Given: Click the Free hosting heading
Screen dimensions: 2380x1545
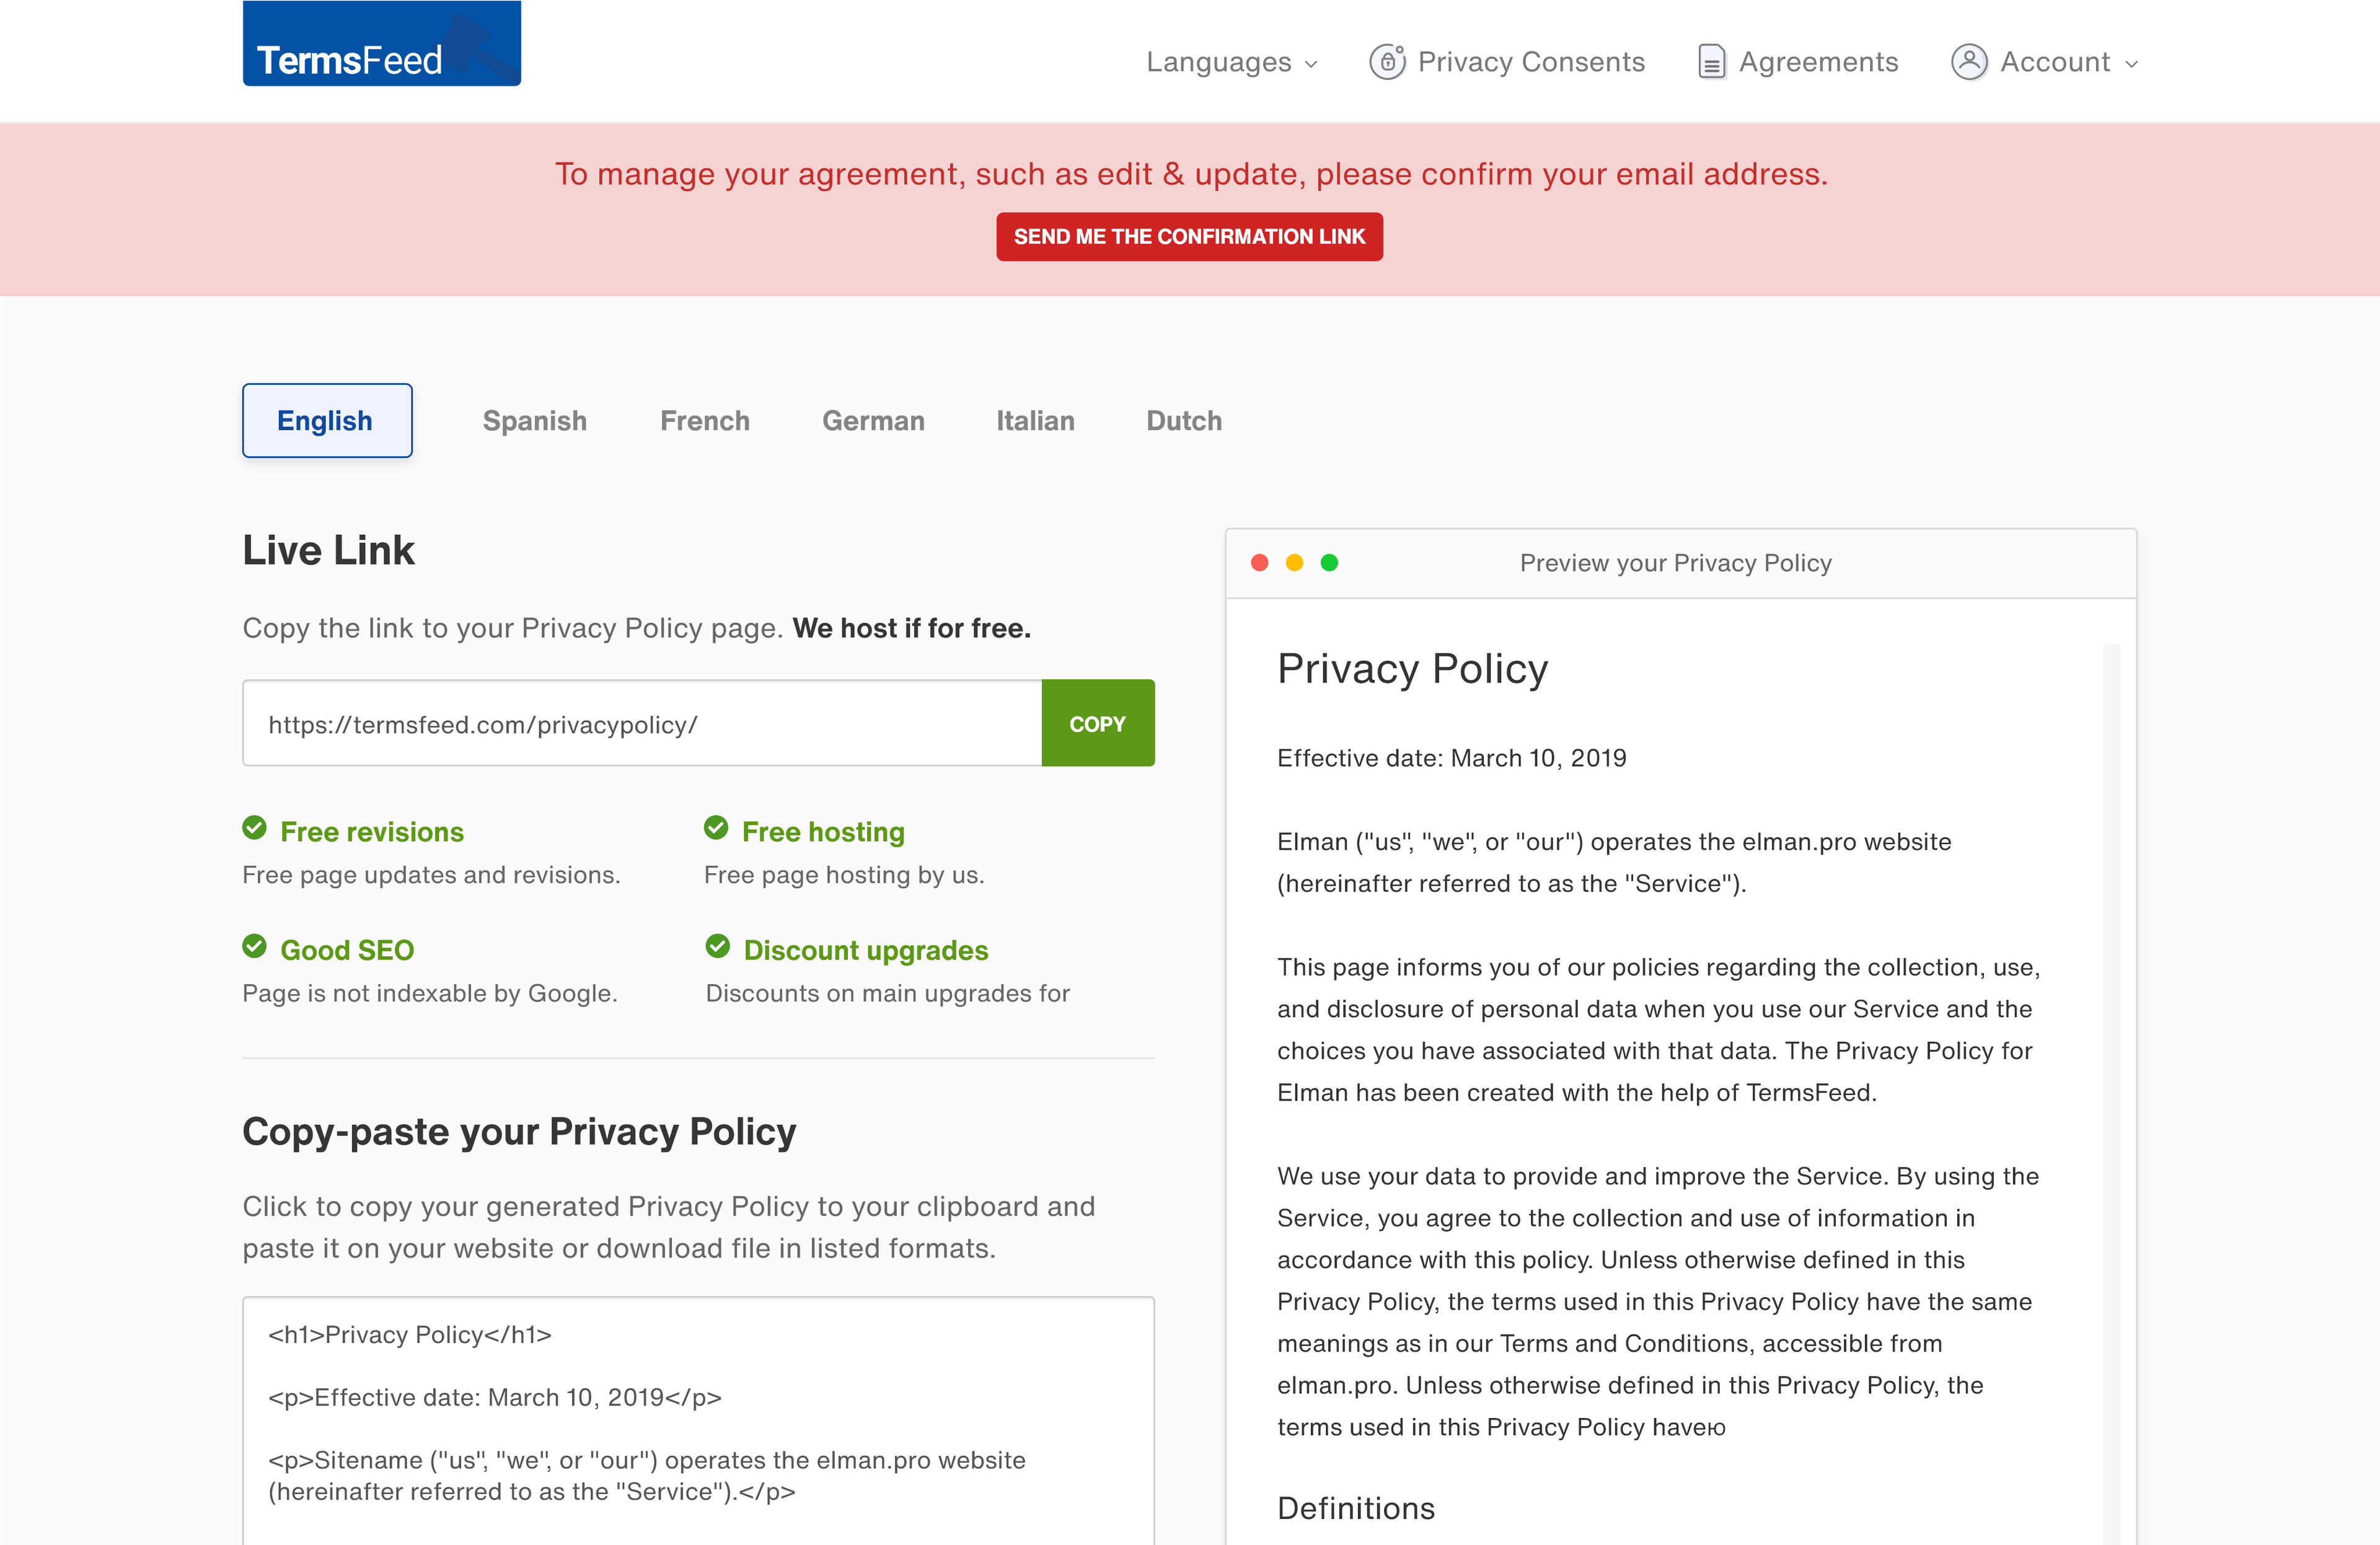Looking at the screenshot, I should click(x=823, y=832).
